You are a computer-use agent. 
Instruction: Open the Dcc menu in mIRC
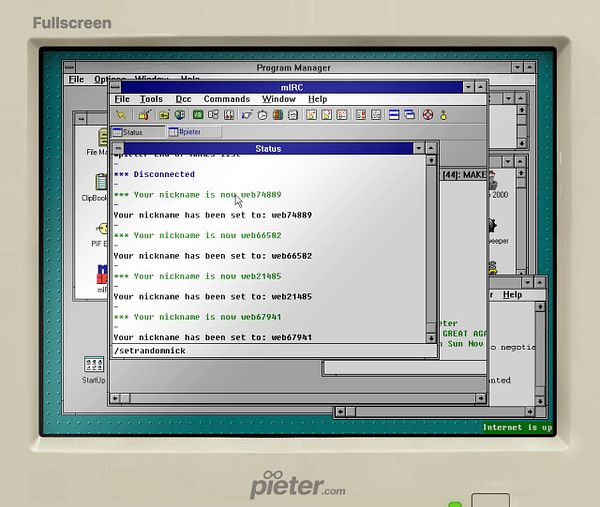pyautogui.click(x=183, y=99)
